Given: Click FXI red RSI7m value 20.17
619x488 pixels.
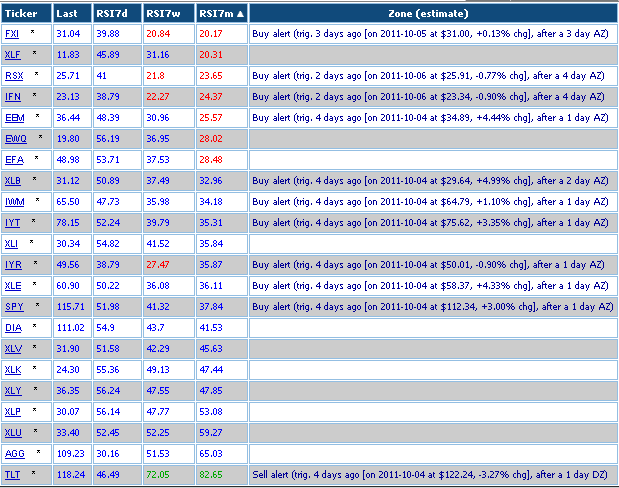Looking at the screenshot, I should pos(211,34).
